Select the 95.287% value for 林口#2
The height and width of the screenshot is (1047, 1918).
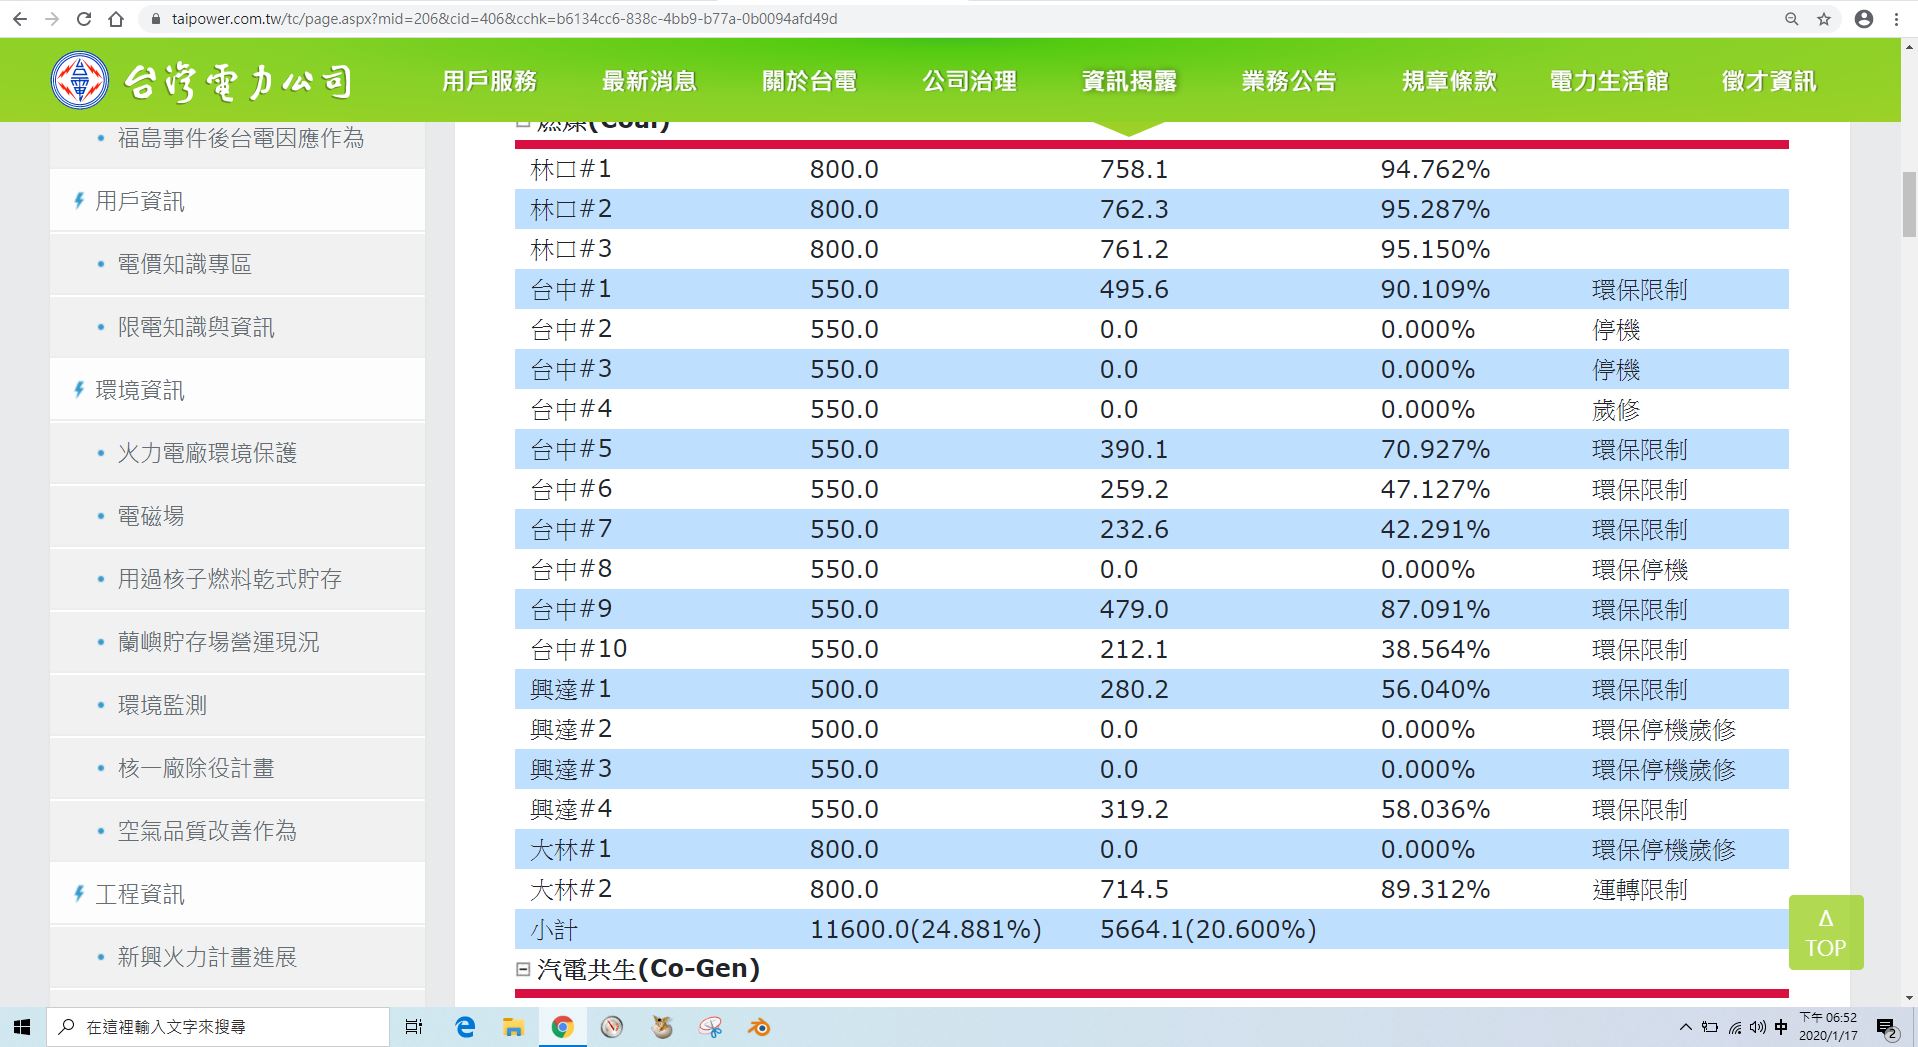click(1435, 209)
